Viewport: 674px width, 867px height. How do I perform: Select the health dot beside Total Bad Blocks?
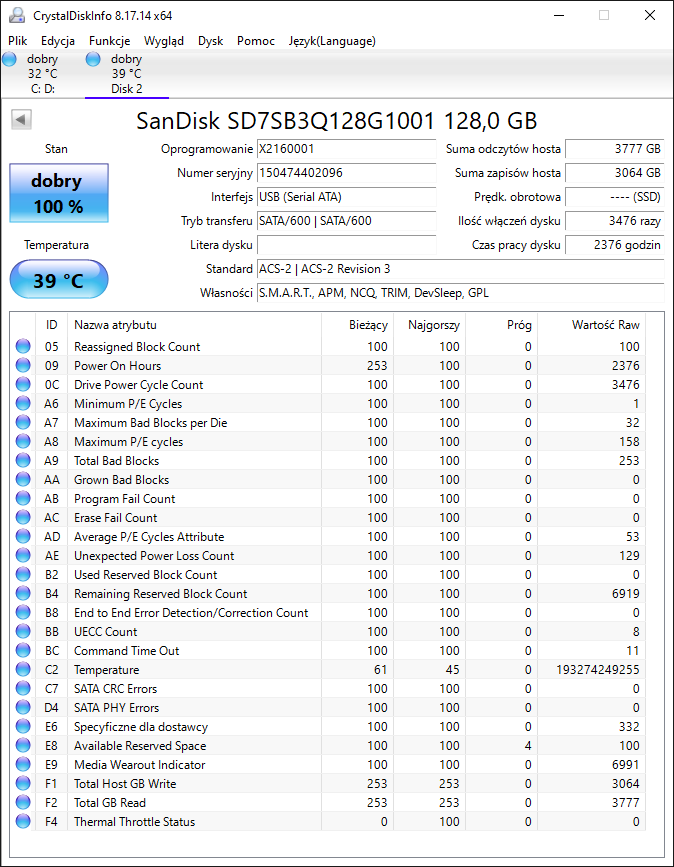click(22, 460)
